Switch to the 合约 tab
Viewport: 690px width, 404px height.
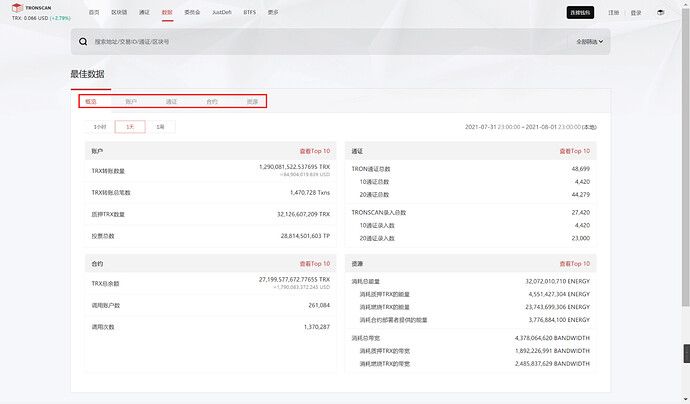[212, 101]
